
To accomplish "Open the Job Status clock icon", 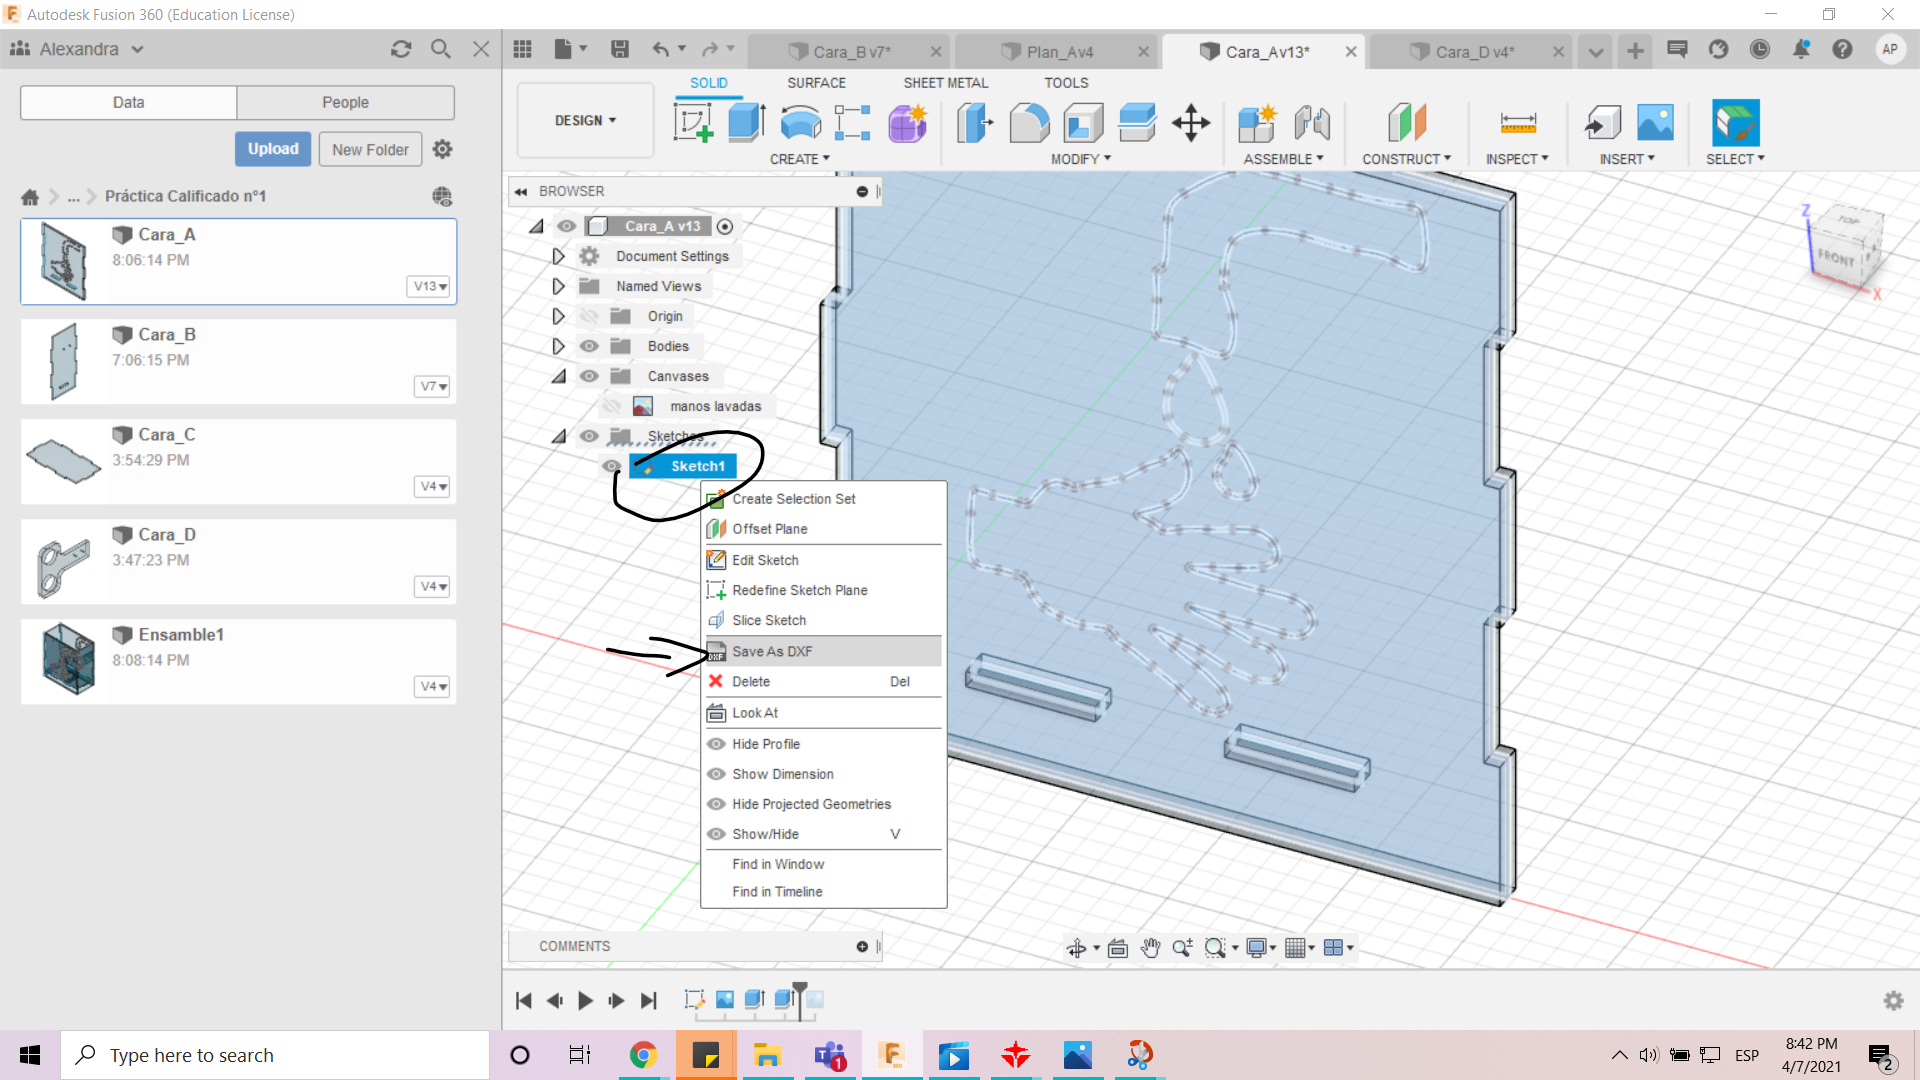I will pos(1760,49).
